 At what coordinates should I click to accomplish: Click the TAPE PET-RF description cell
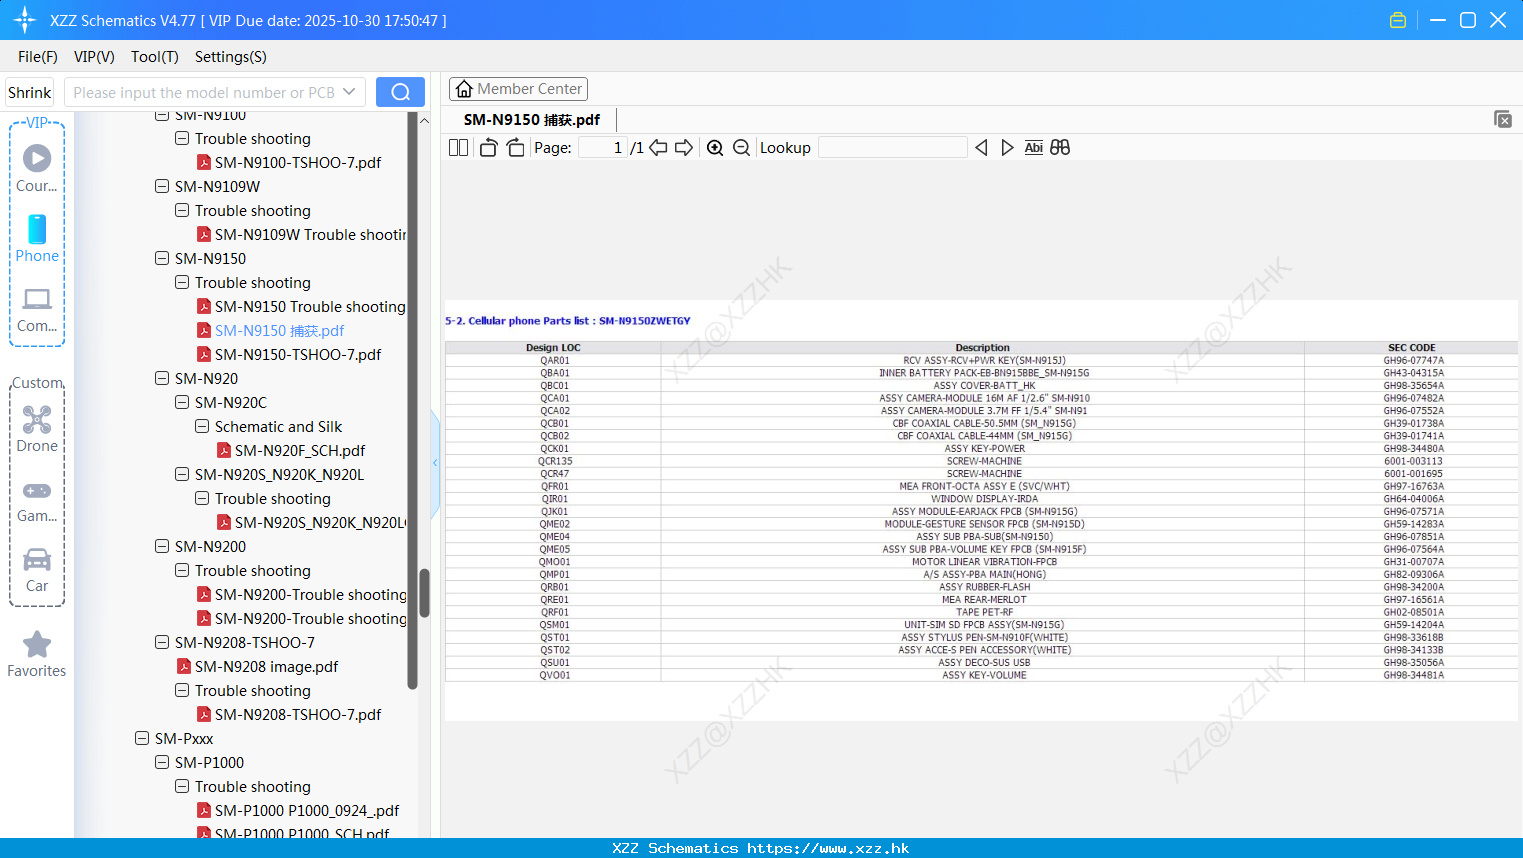[984, 612]
